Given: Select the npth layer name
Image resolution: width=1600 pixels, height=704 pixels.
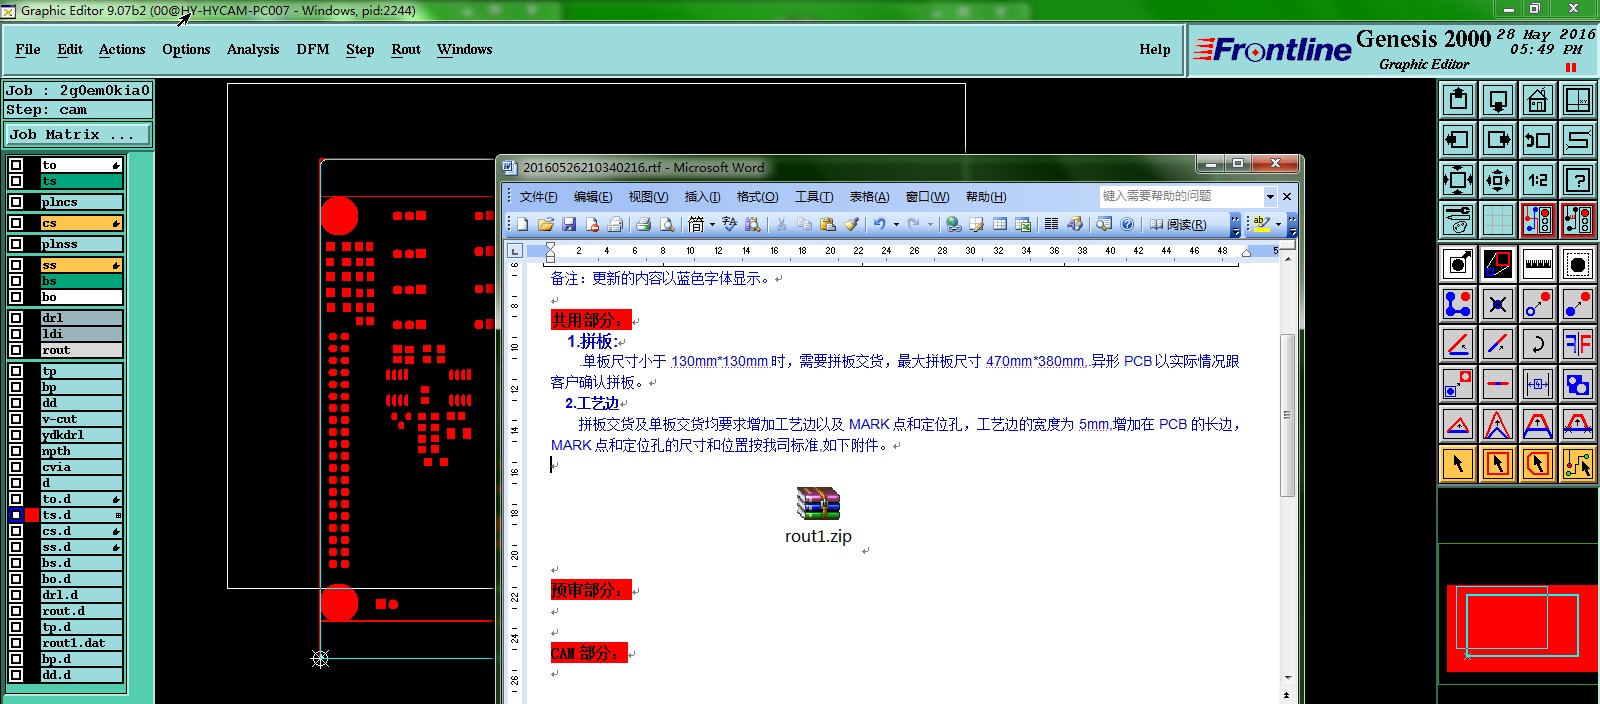Looking at the screenshot, I should tap(81, 451).
